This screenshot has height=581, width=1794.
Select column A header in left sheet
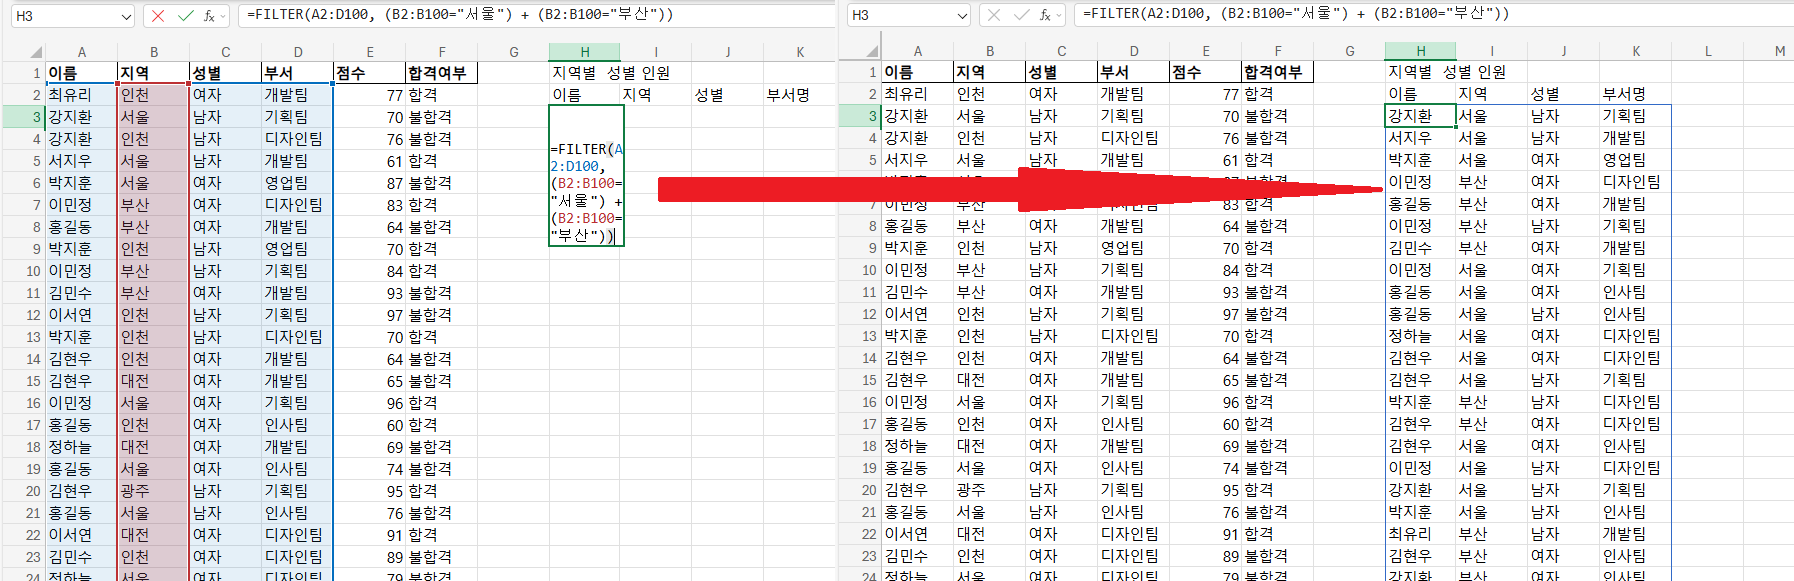pyautogui.click(x=82, y=52)
